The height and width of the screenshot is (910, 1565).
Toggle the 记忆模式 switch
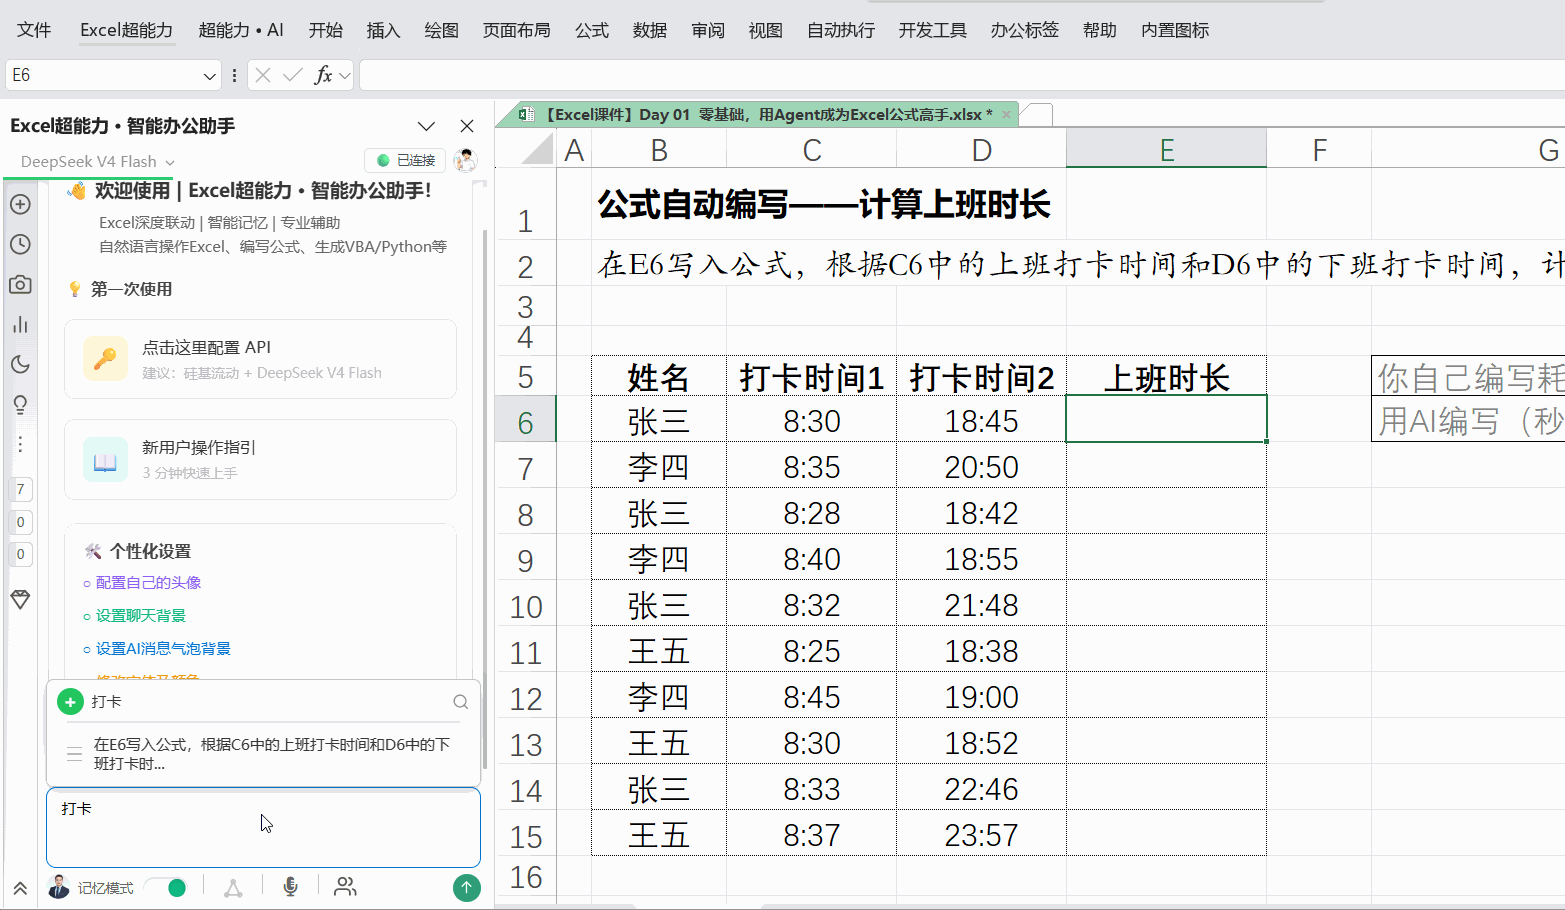(166, 888)
